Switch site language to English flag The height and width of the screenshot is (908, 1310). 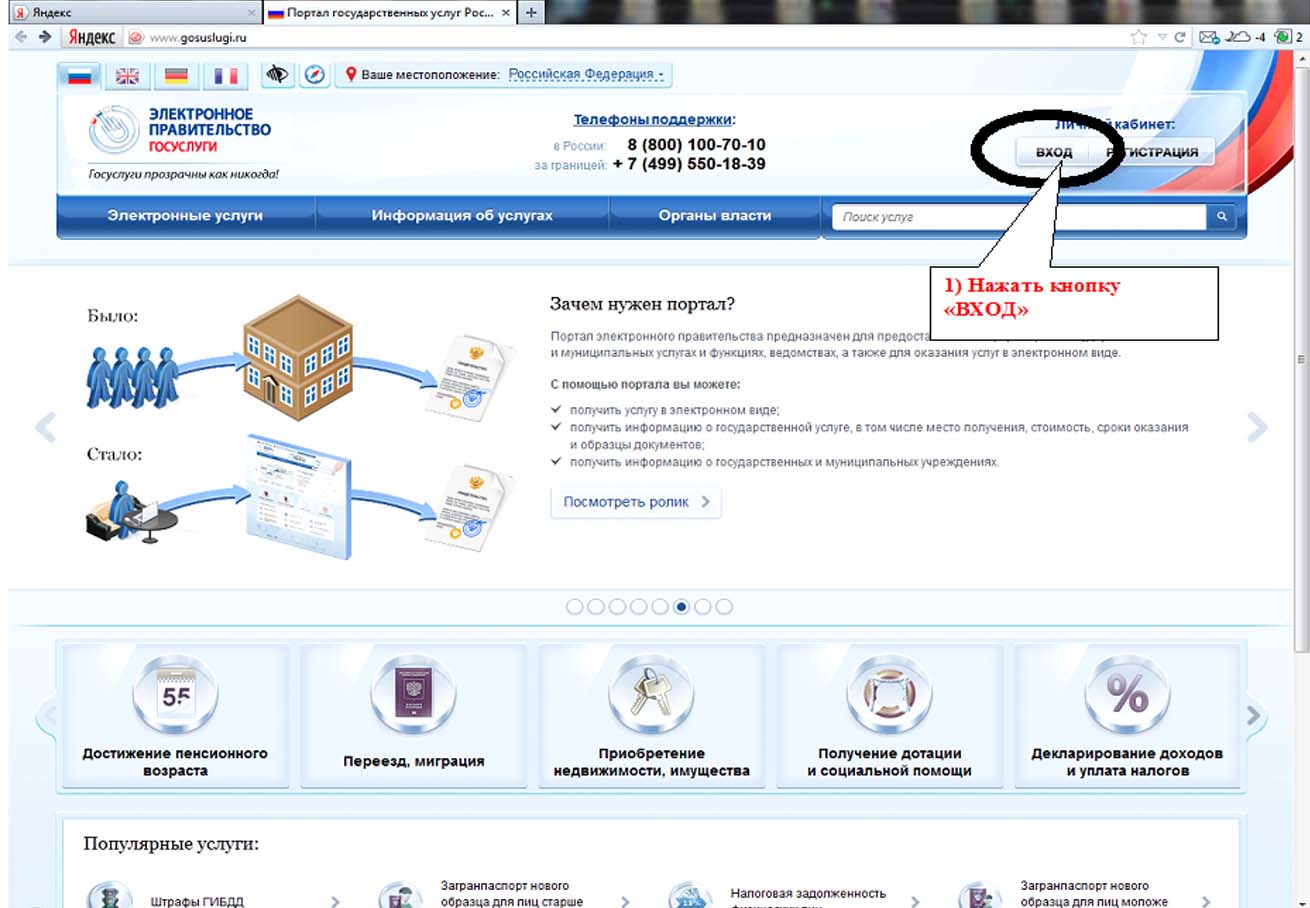128,75
